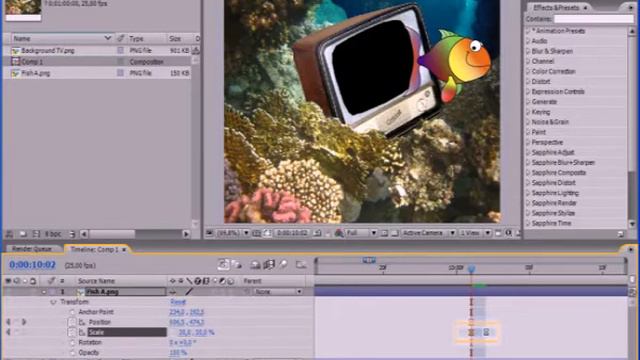Expand the Color Correction effects category
This screenshot has height=360, width=640.
pyautogui.click(x=528, y=71)
